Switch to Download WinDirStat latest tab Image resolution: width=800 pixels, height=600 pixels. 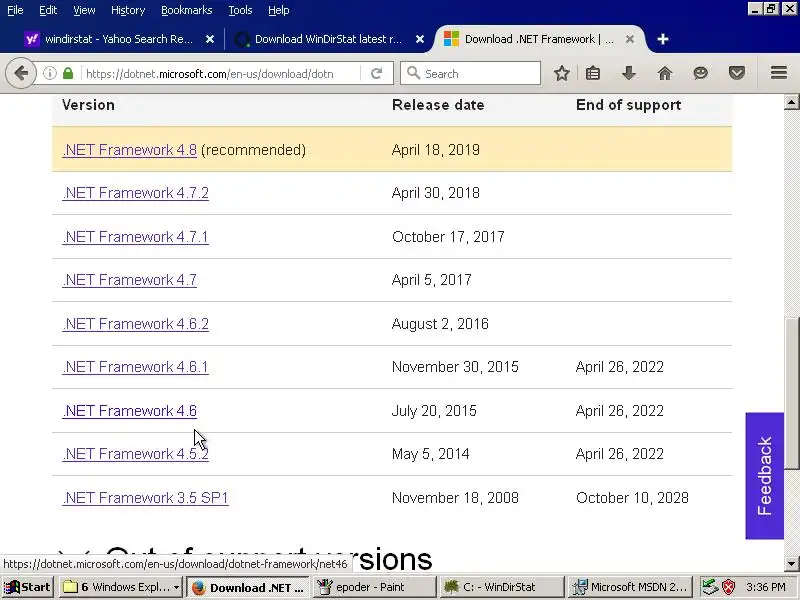point(329,39)
